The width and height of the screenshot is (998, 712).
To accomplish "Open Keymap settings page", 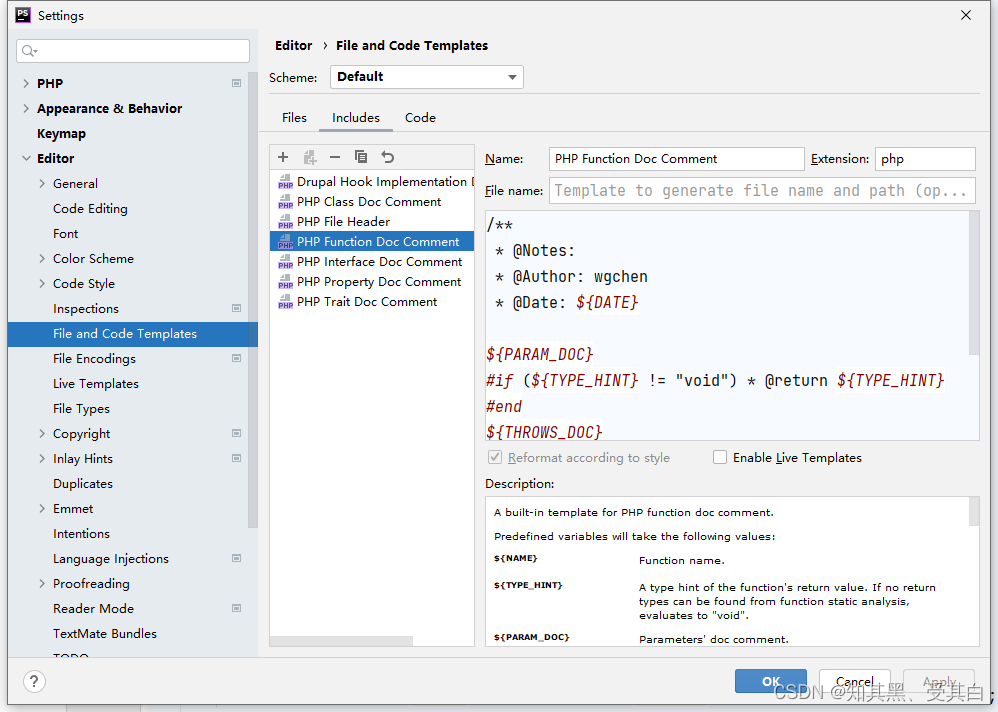I will (x=61, y=134).
